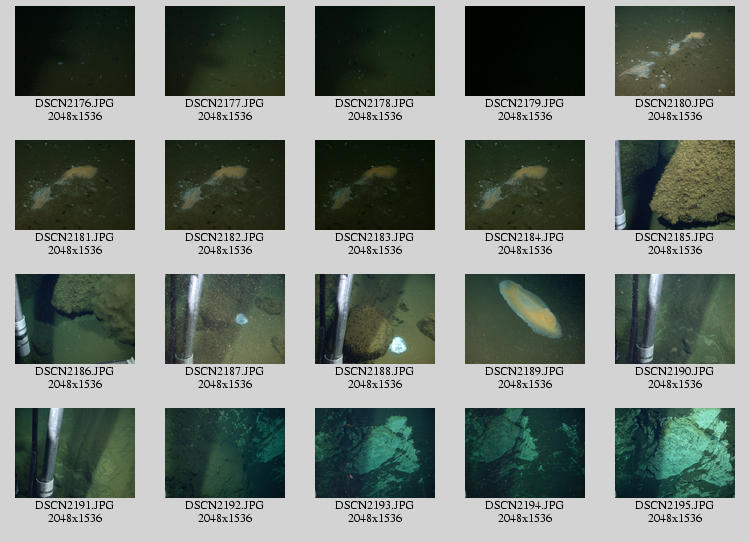Open thumbnail image DSCN2195.JPG
The height and width of the screenshot is (542, 750).
coord(674,453)
